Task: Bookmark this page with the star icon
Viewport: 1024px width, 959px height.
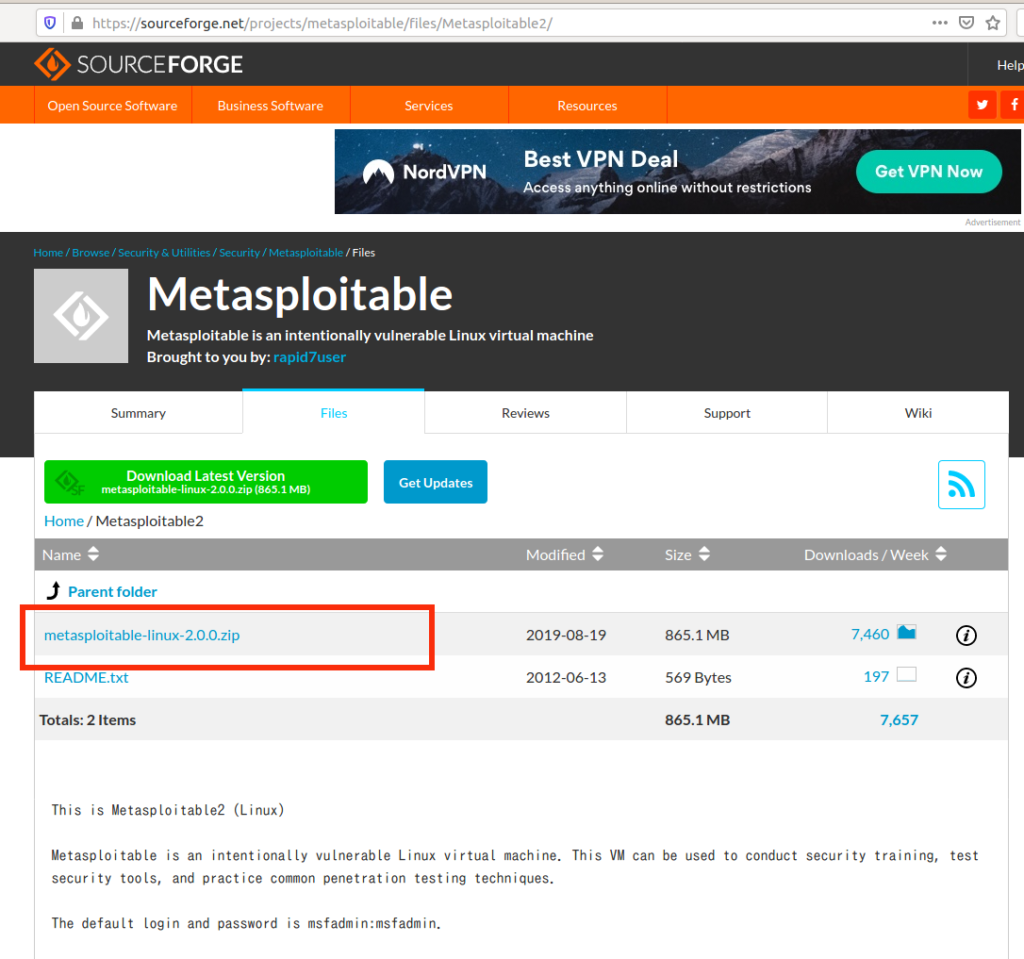Action: [x=993, y=23]
